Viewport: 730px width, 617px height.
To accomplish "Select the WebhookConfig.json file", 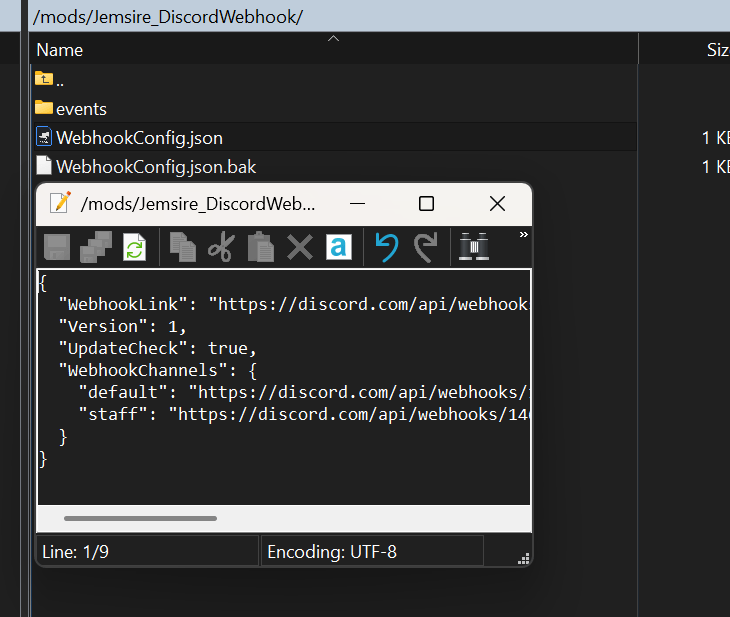I will [x=139, y=137].
